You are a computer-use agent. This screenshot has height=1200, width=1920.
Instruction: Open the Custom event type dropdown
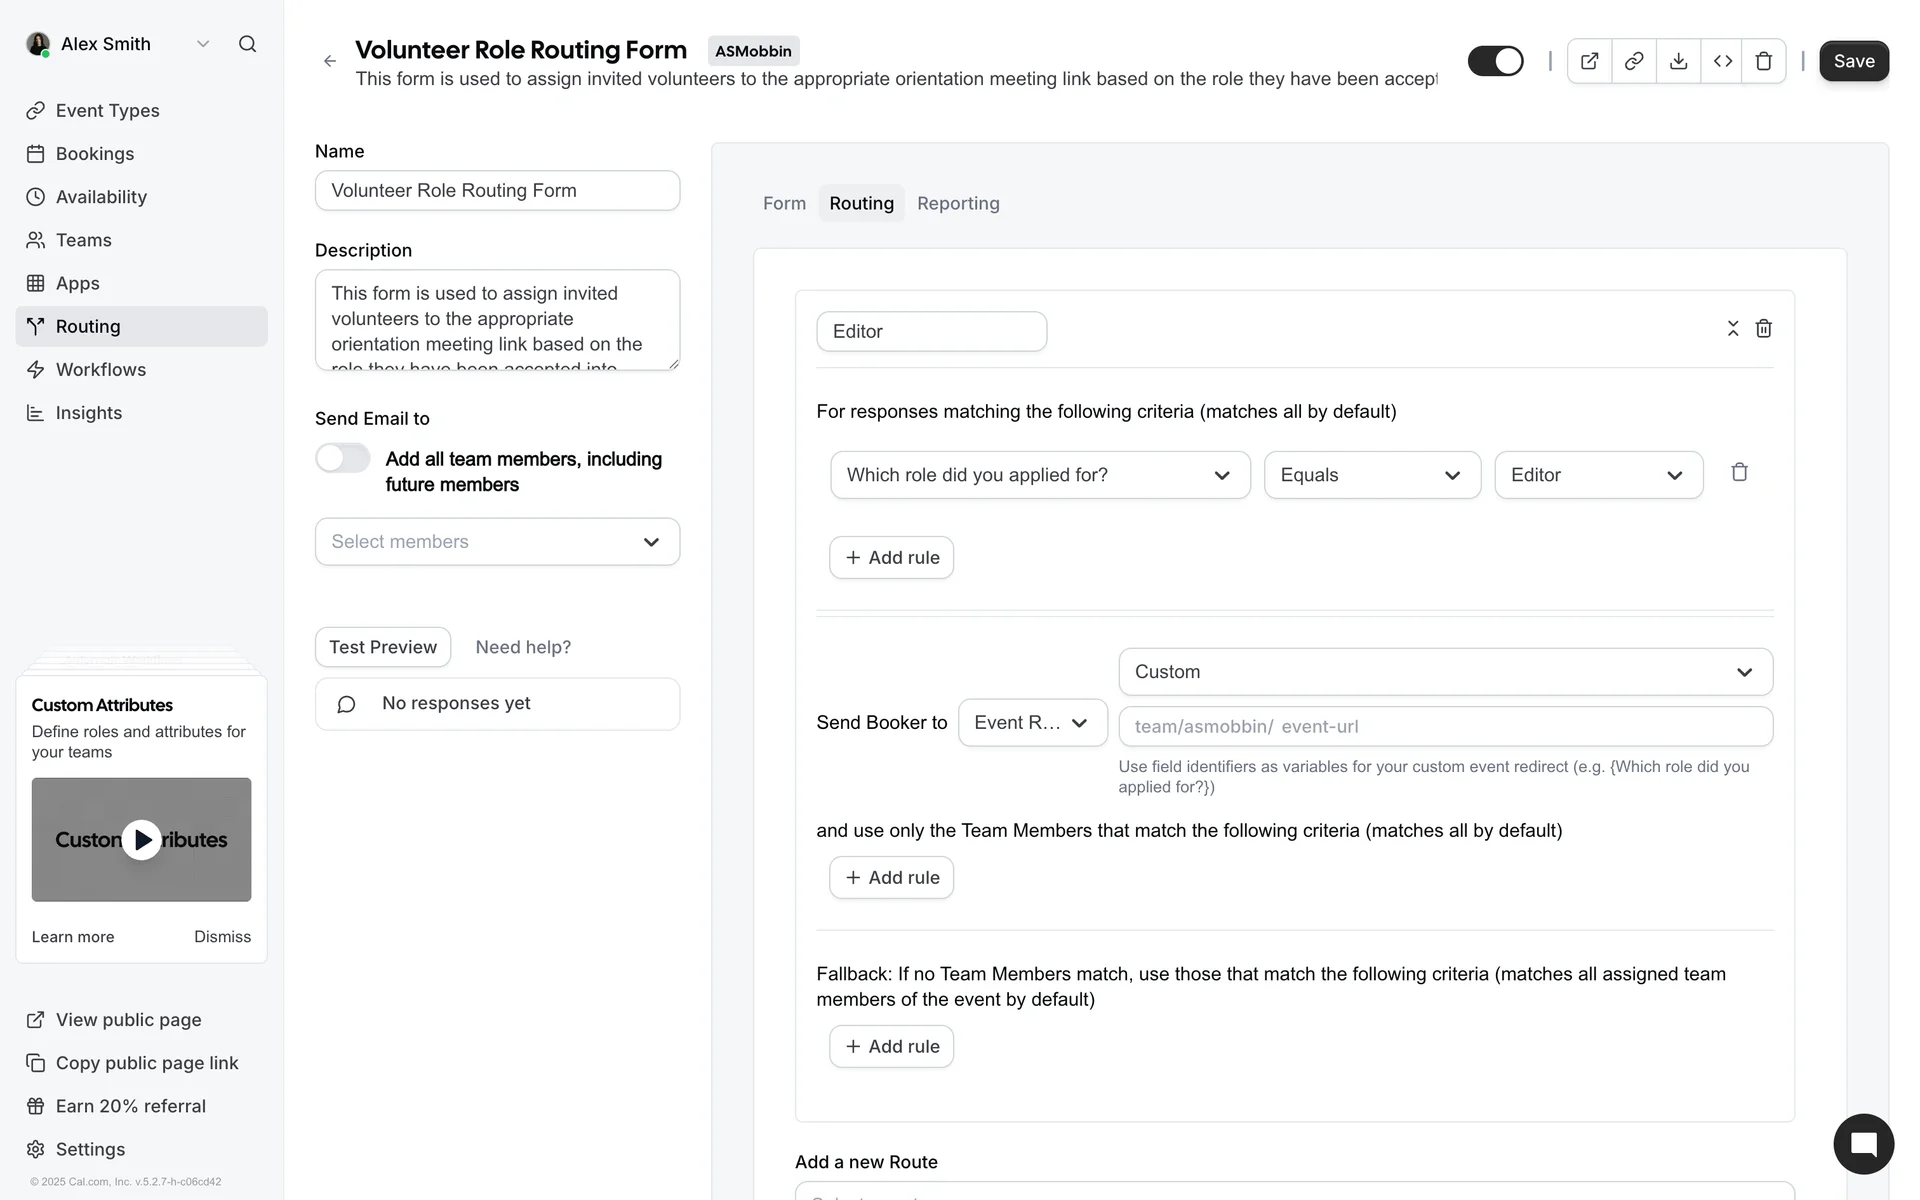pos(1445,672)
